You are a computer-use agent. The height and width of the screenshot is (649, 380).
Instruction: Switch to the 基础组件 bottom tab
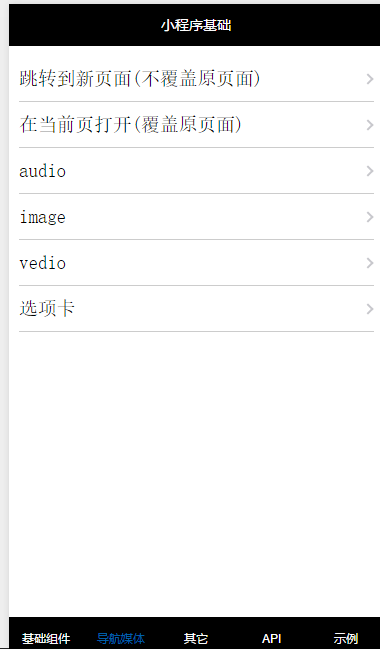click(x=46, y=638)
